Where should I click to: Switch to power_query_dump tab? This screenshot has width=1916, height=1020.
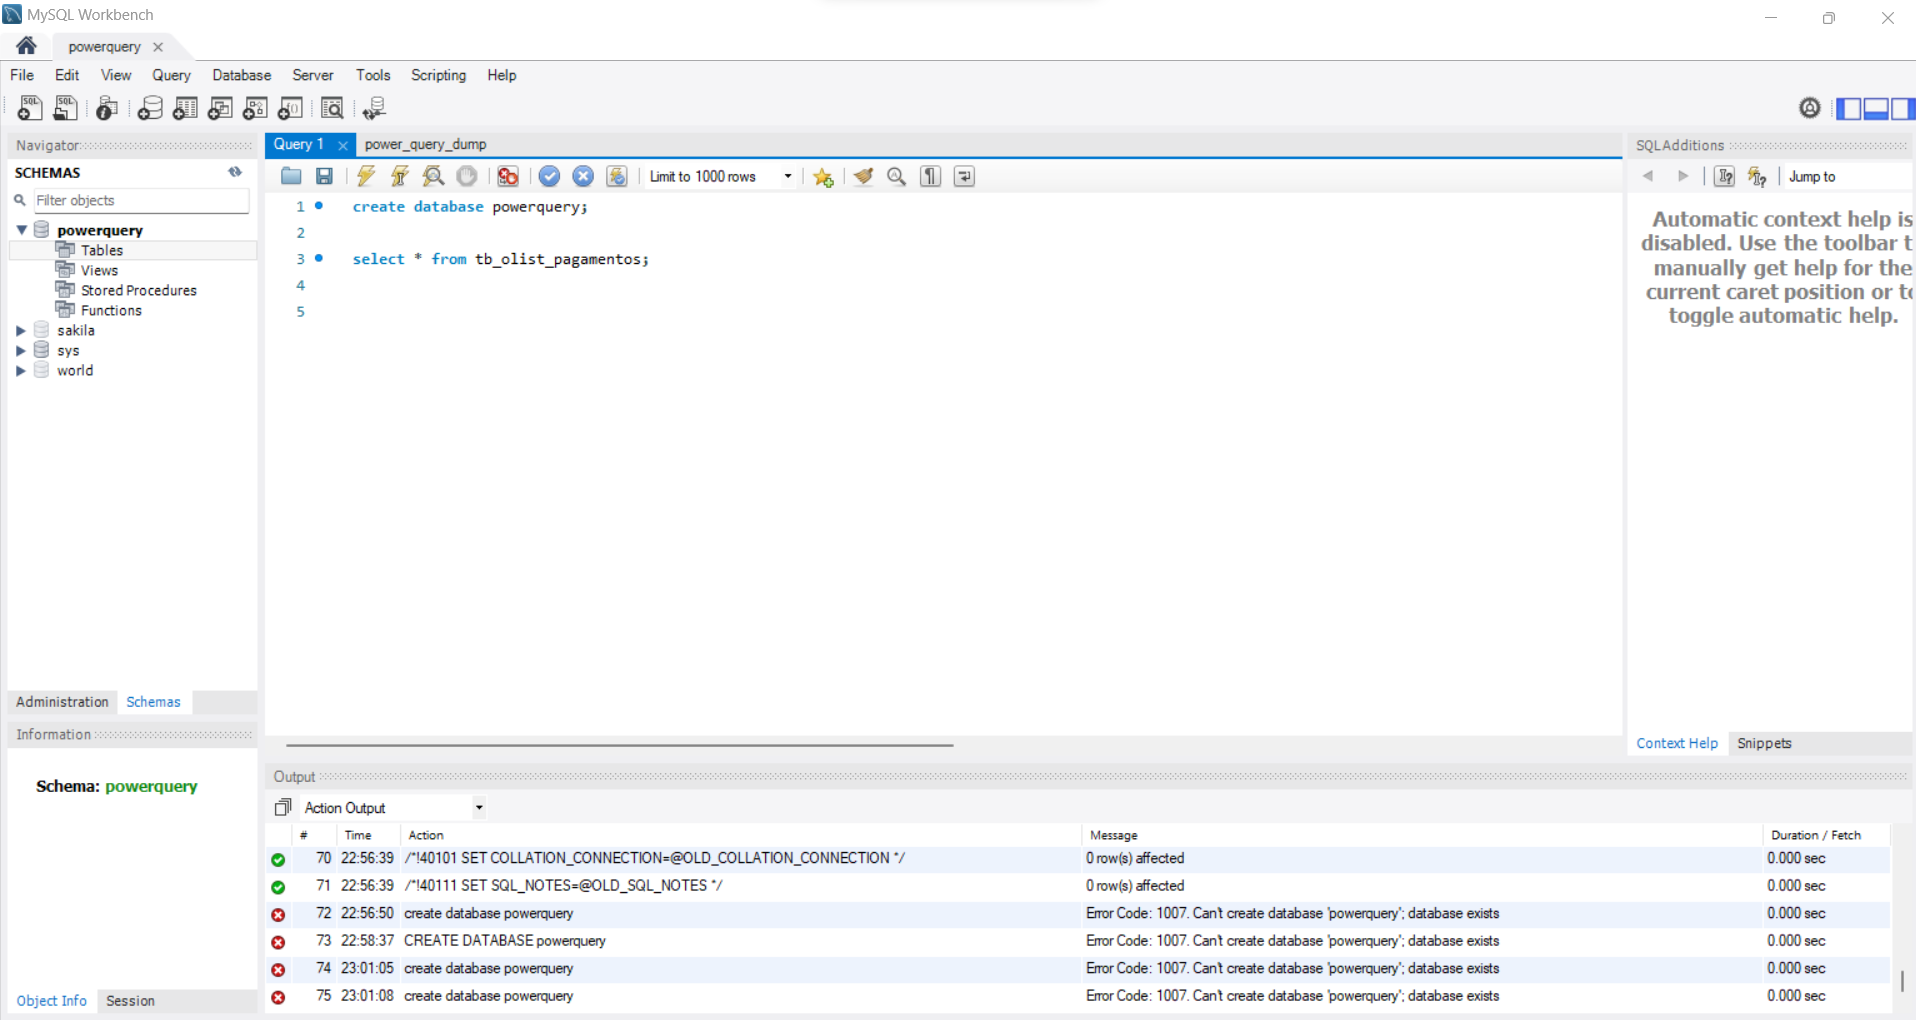coord(425,144)
